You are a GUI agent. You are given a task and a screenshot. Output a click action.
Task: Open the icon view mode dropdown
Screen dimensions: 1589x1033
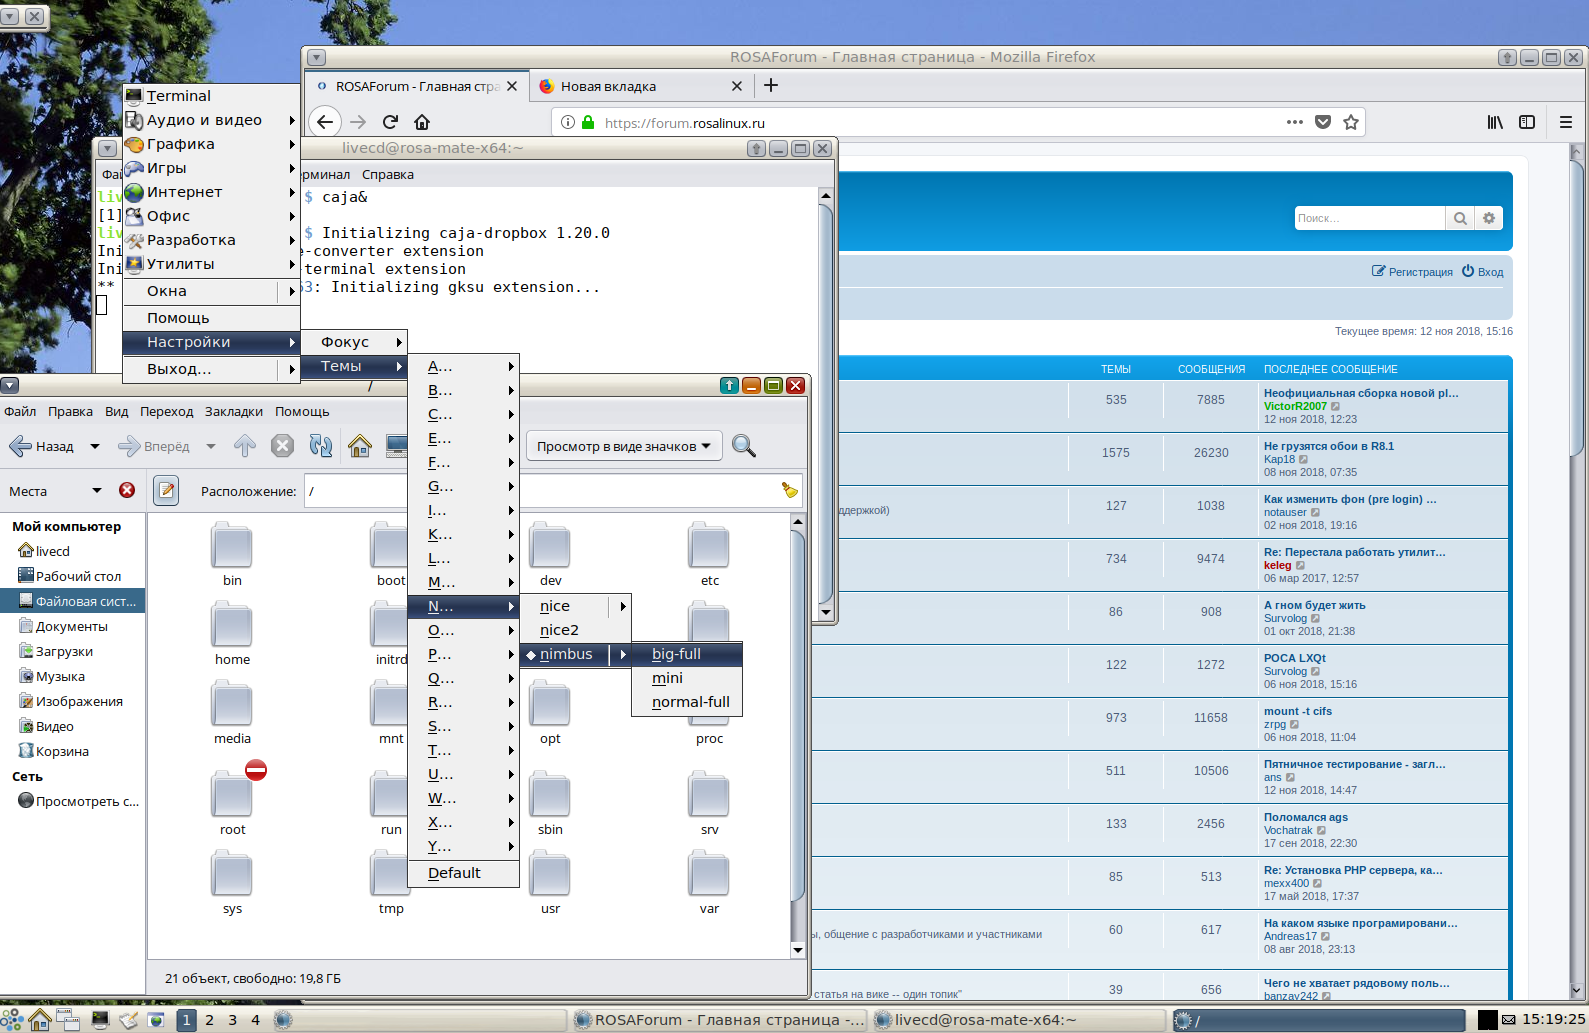(623, 446)
